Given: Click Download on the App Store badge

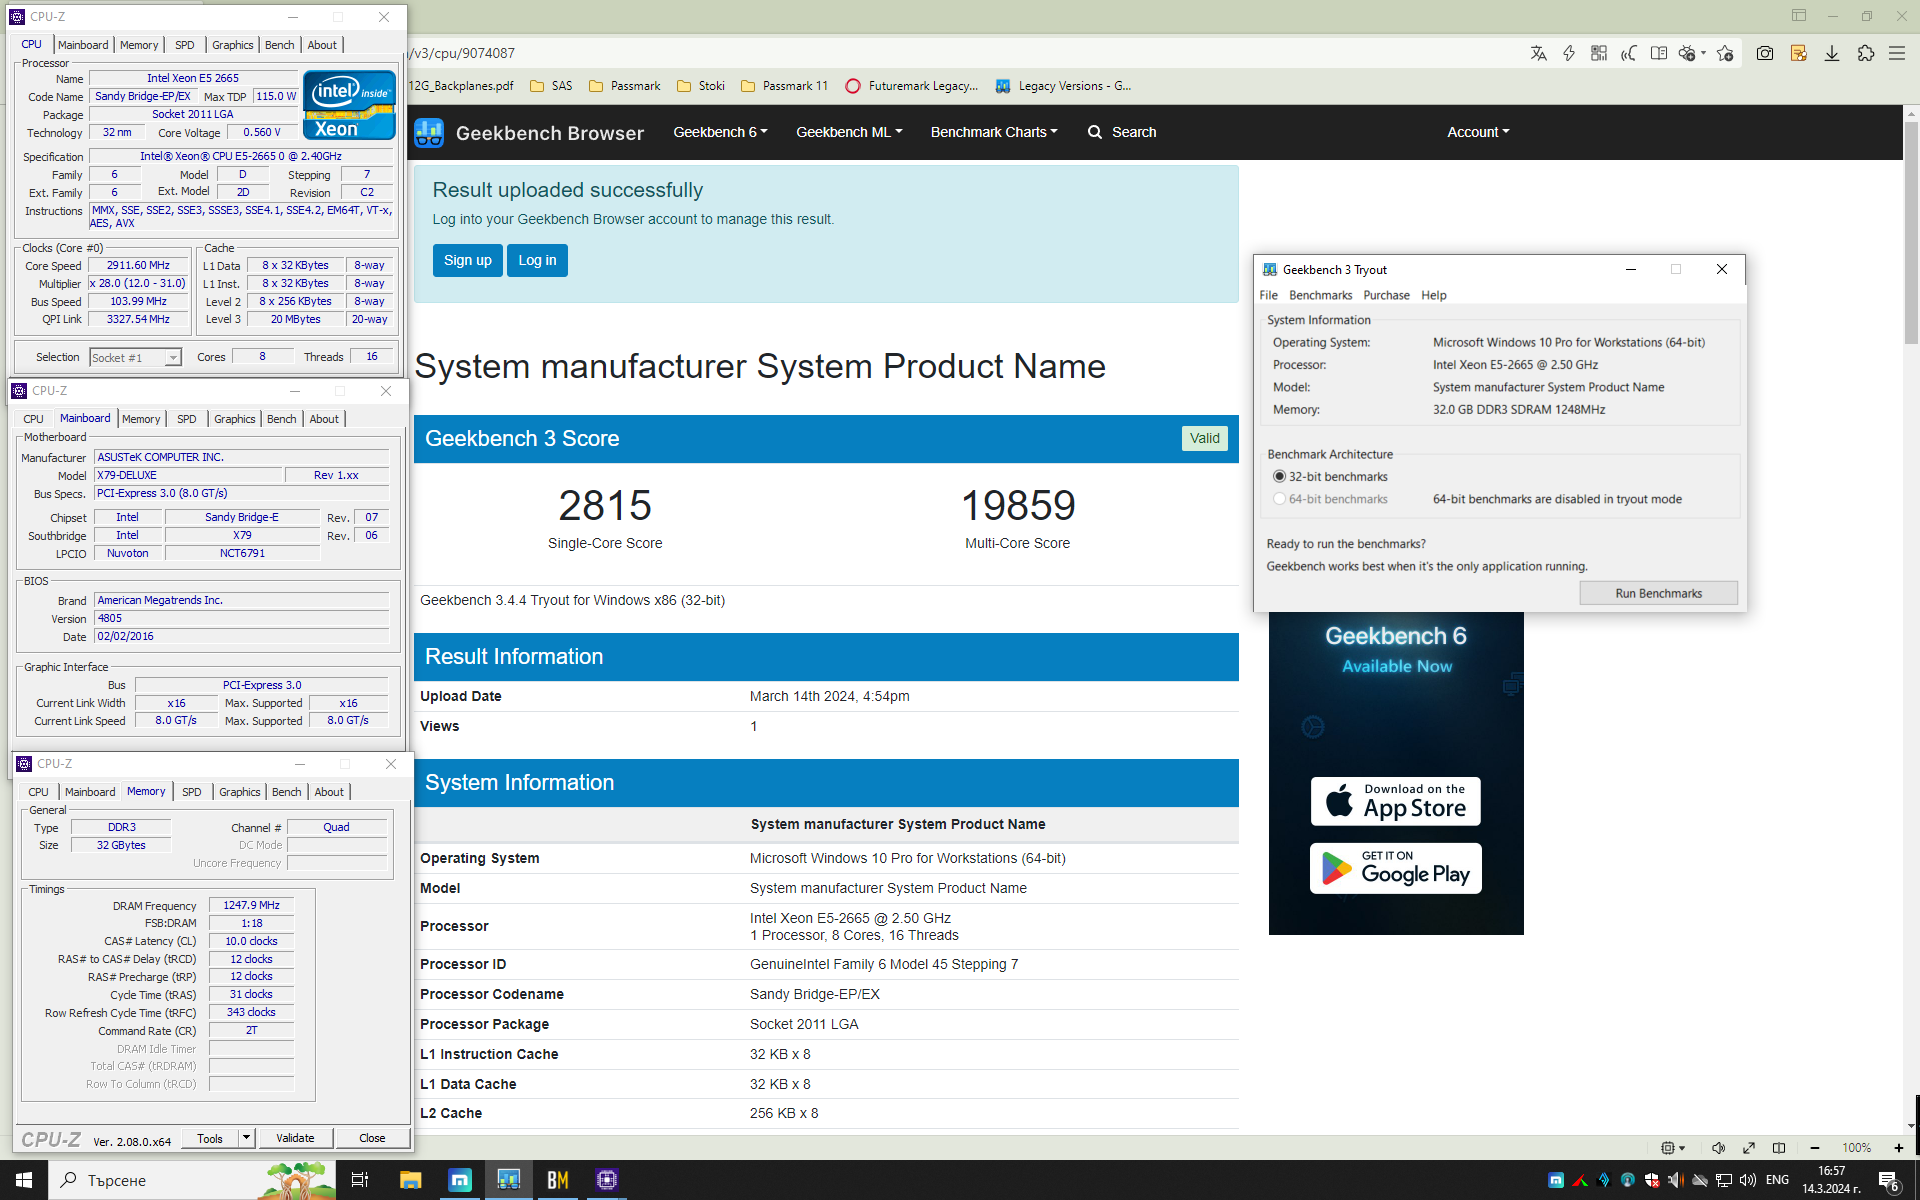Looking at the screenshot, I should coord(1396,801).
